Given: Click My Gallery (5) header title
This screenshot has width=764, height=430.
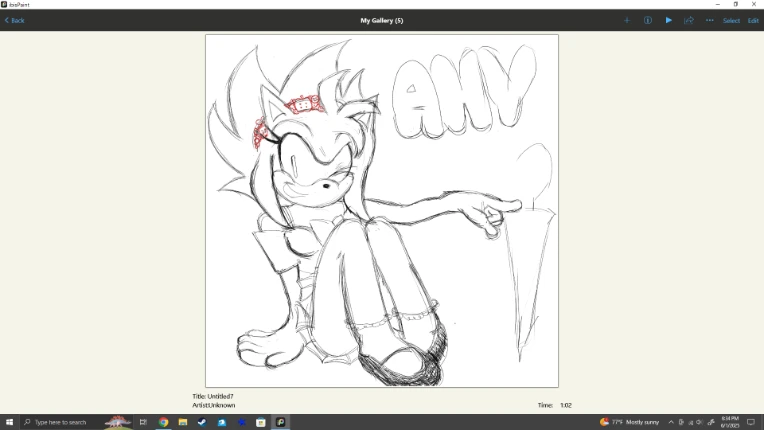Looking at the screenshot, I should point(382,20).
